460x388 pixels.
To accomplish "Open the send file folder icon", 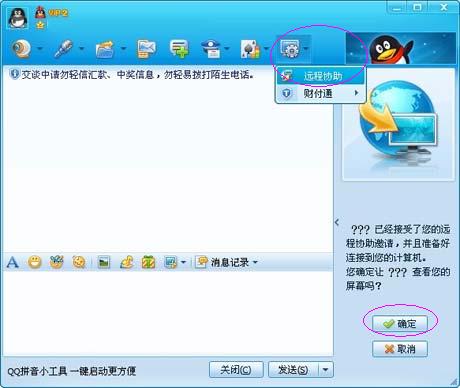I will coord(105,49).
